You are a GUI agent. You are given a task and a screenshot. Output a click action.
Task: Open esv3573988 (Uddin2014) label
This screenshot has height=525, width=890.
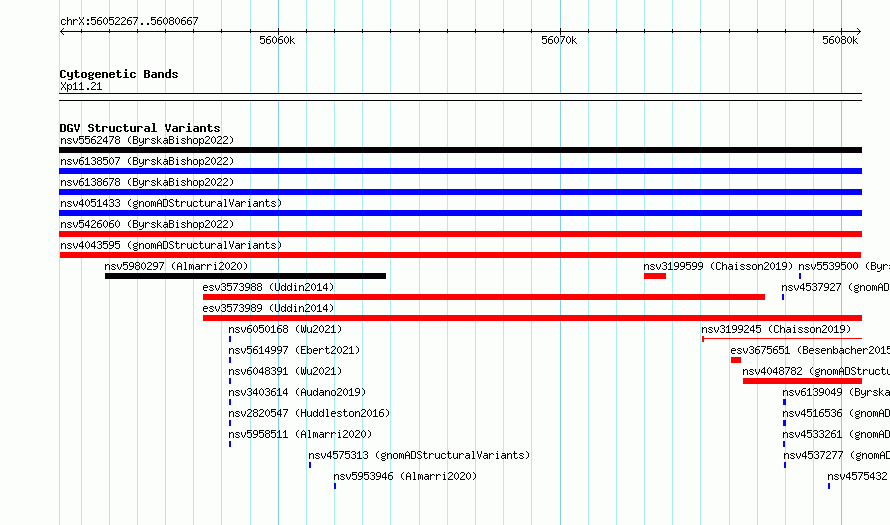268,287
